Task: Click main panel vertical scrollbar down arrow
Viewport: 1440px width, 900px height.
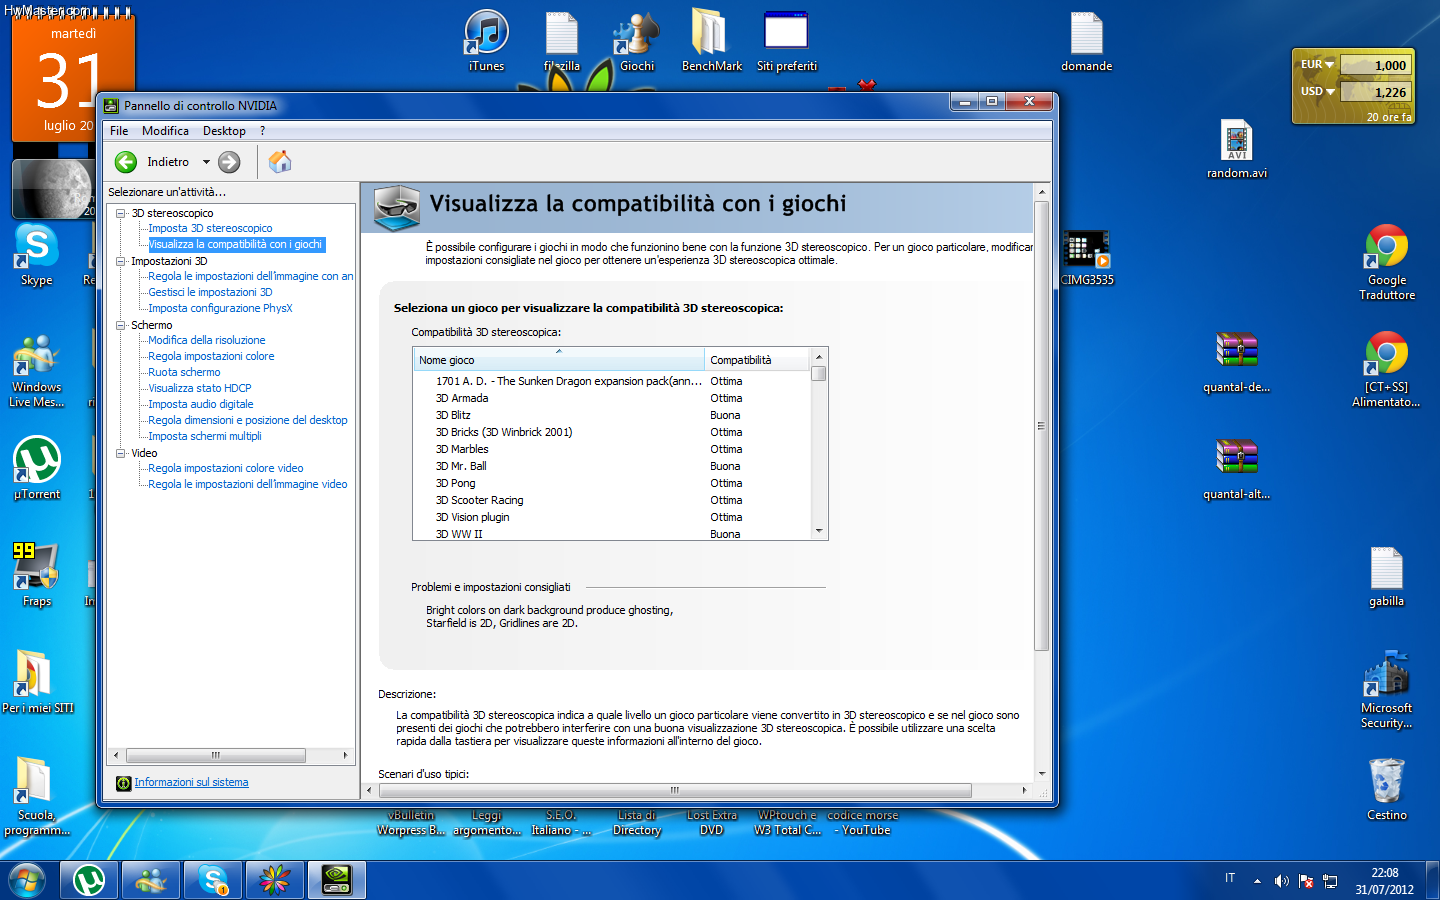Action: [x=1042, y=773]
